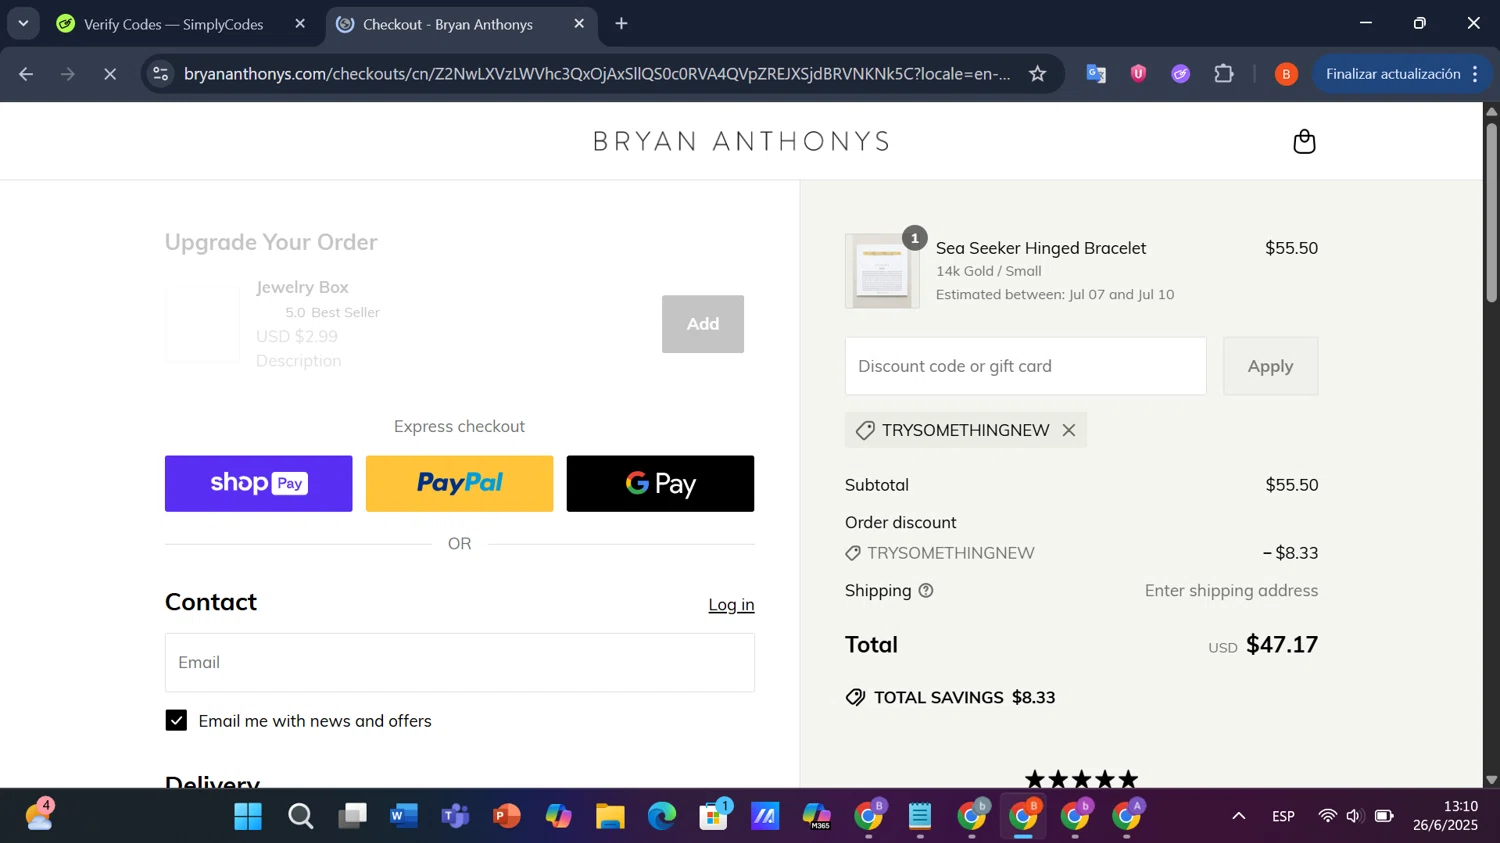Bookmark this page with the star icon
This screenshot has height=843, width=1500.
click(1038, 74)
